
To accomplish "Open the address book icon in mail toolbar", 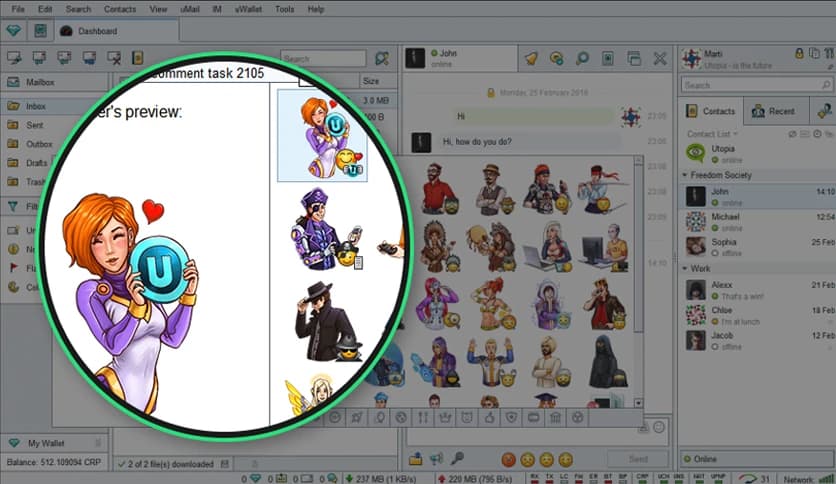I will click(138, 58).
